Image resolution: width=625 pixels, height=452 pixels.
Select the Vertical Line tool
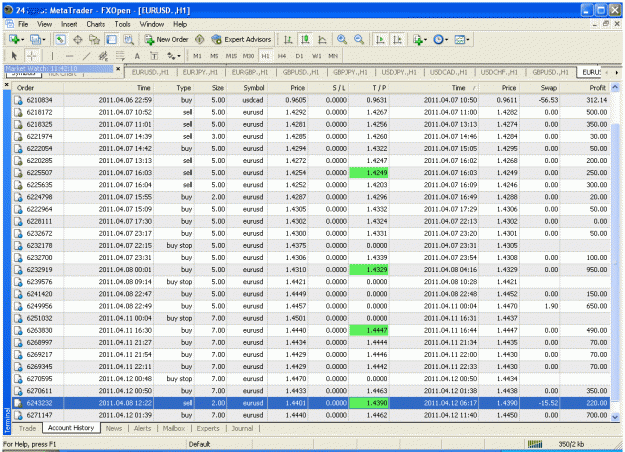click(52, 56)
